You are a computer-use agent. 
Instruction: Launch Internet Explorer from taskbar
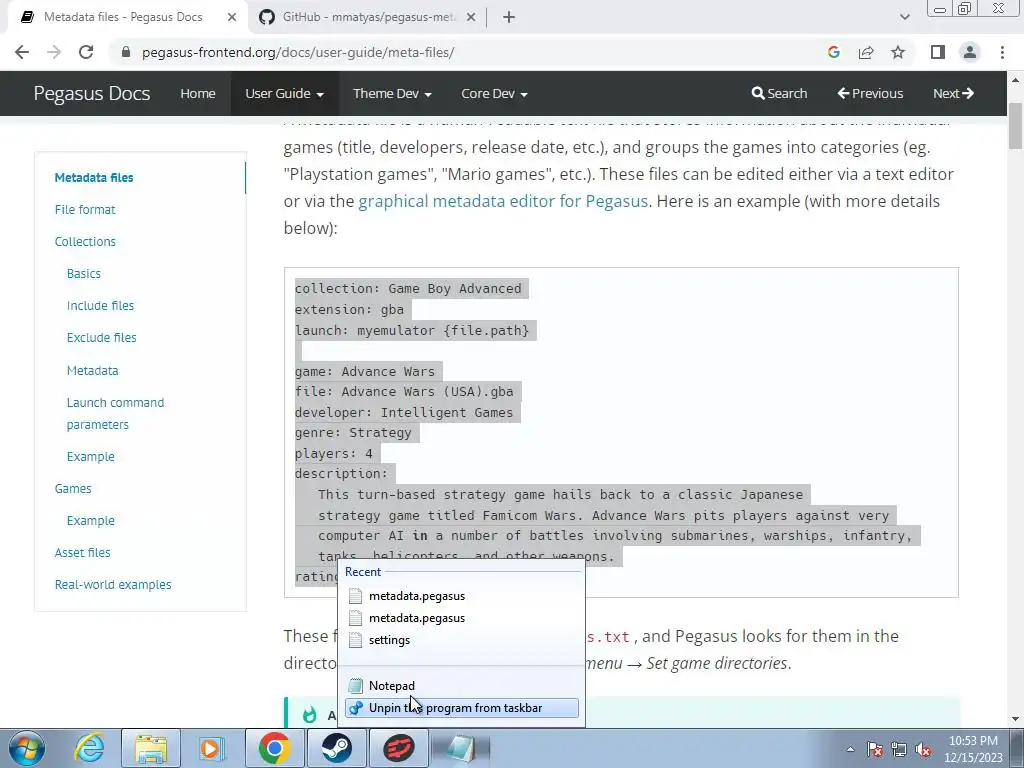[x=89, y=748]
